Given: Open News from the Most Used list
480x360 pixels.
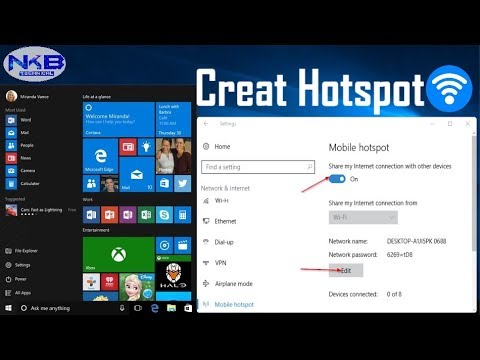Looking at the screenshot, I should (x=18, y=158).
